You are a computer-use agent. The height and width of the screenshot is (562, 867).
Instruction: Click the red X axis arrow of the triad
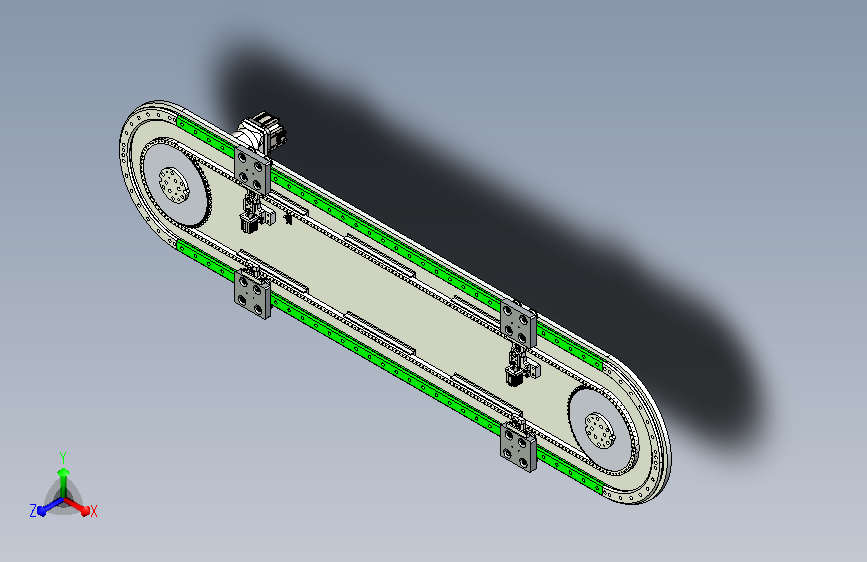coord(77,506)
